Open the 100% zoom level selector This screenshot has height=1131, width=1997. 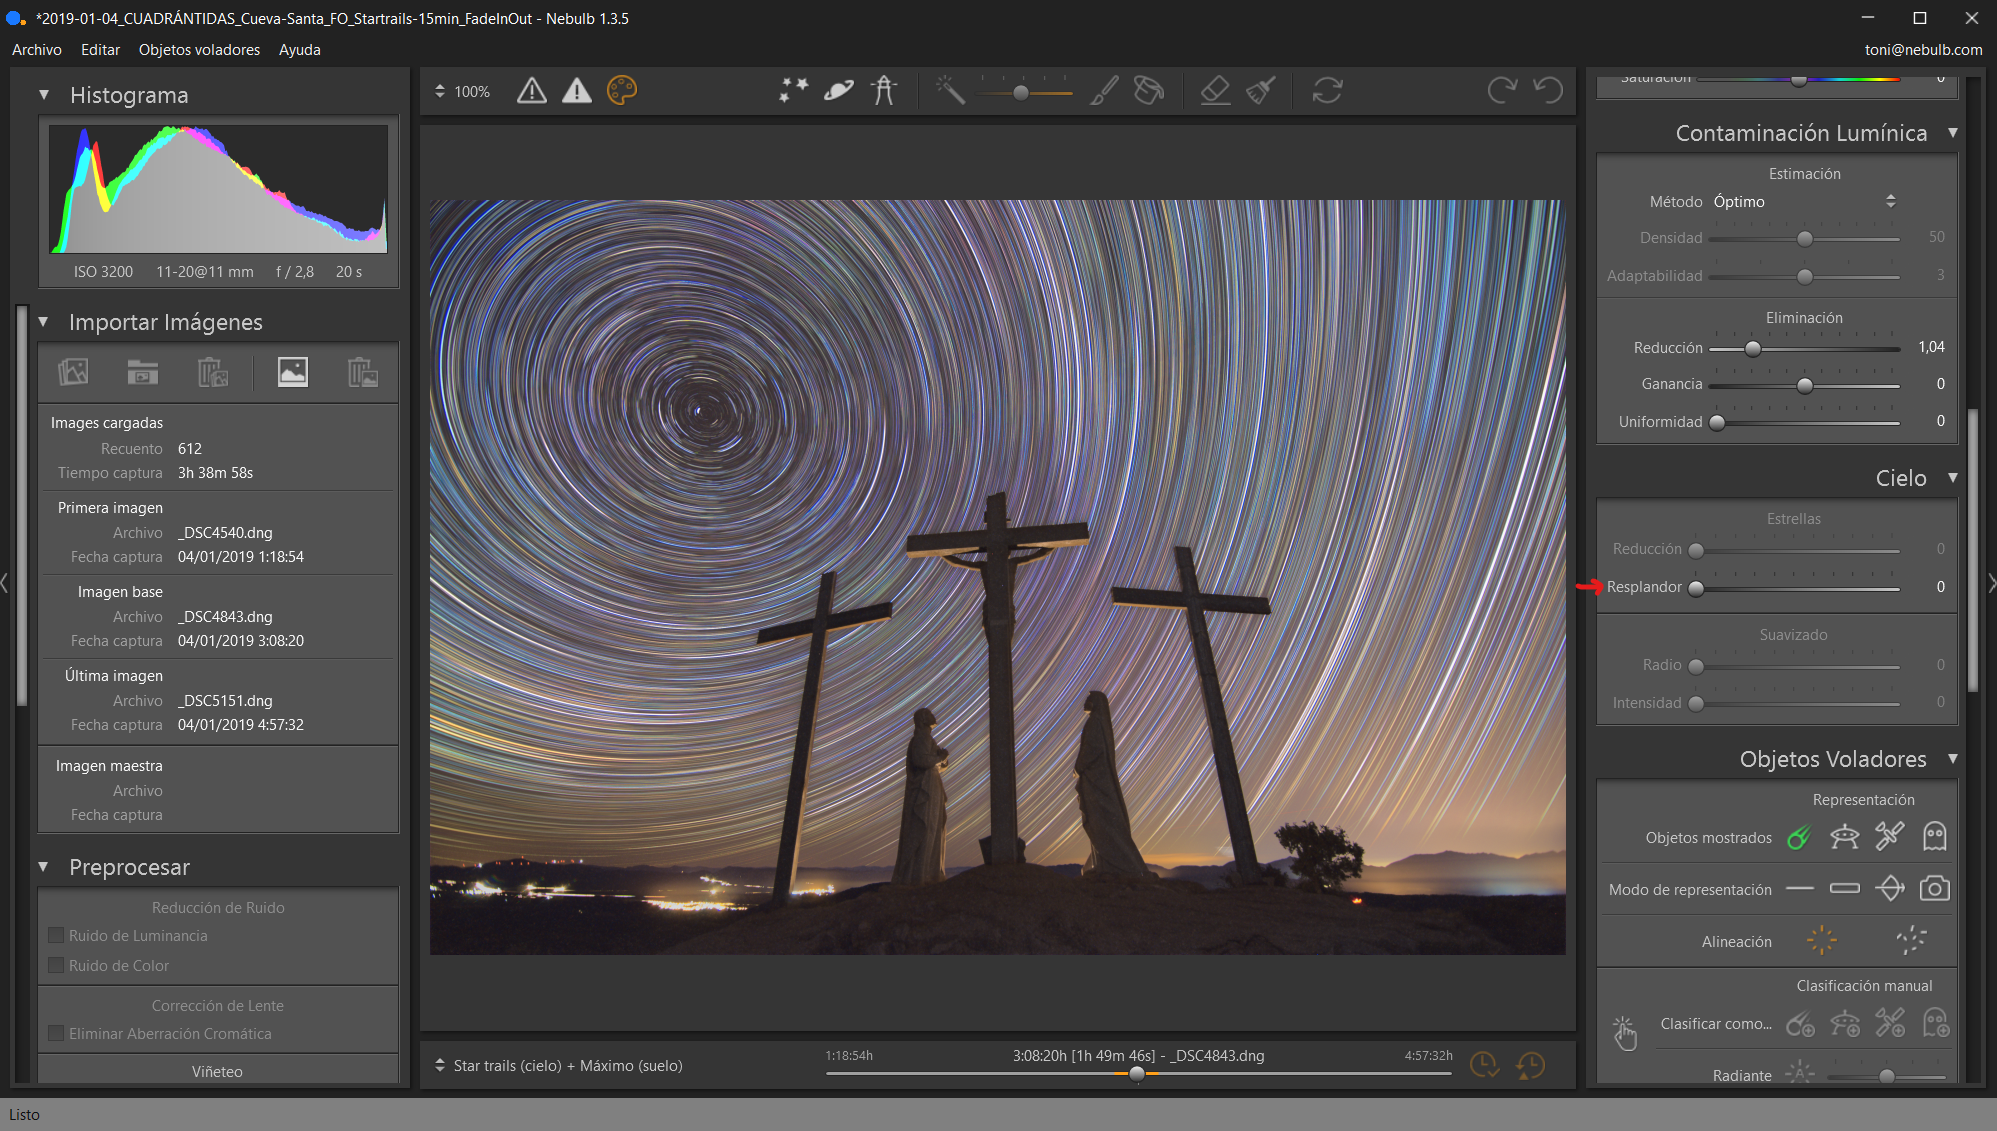(462, 91)
